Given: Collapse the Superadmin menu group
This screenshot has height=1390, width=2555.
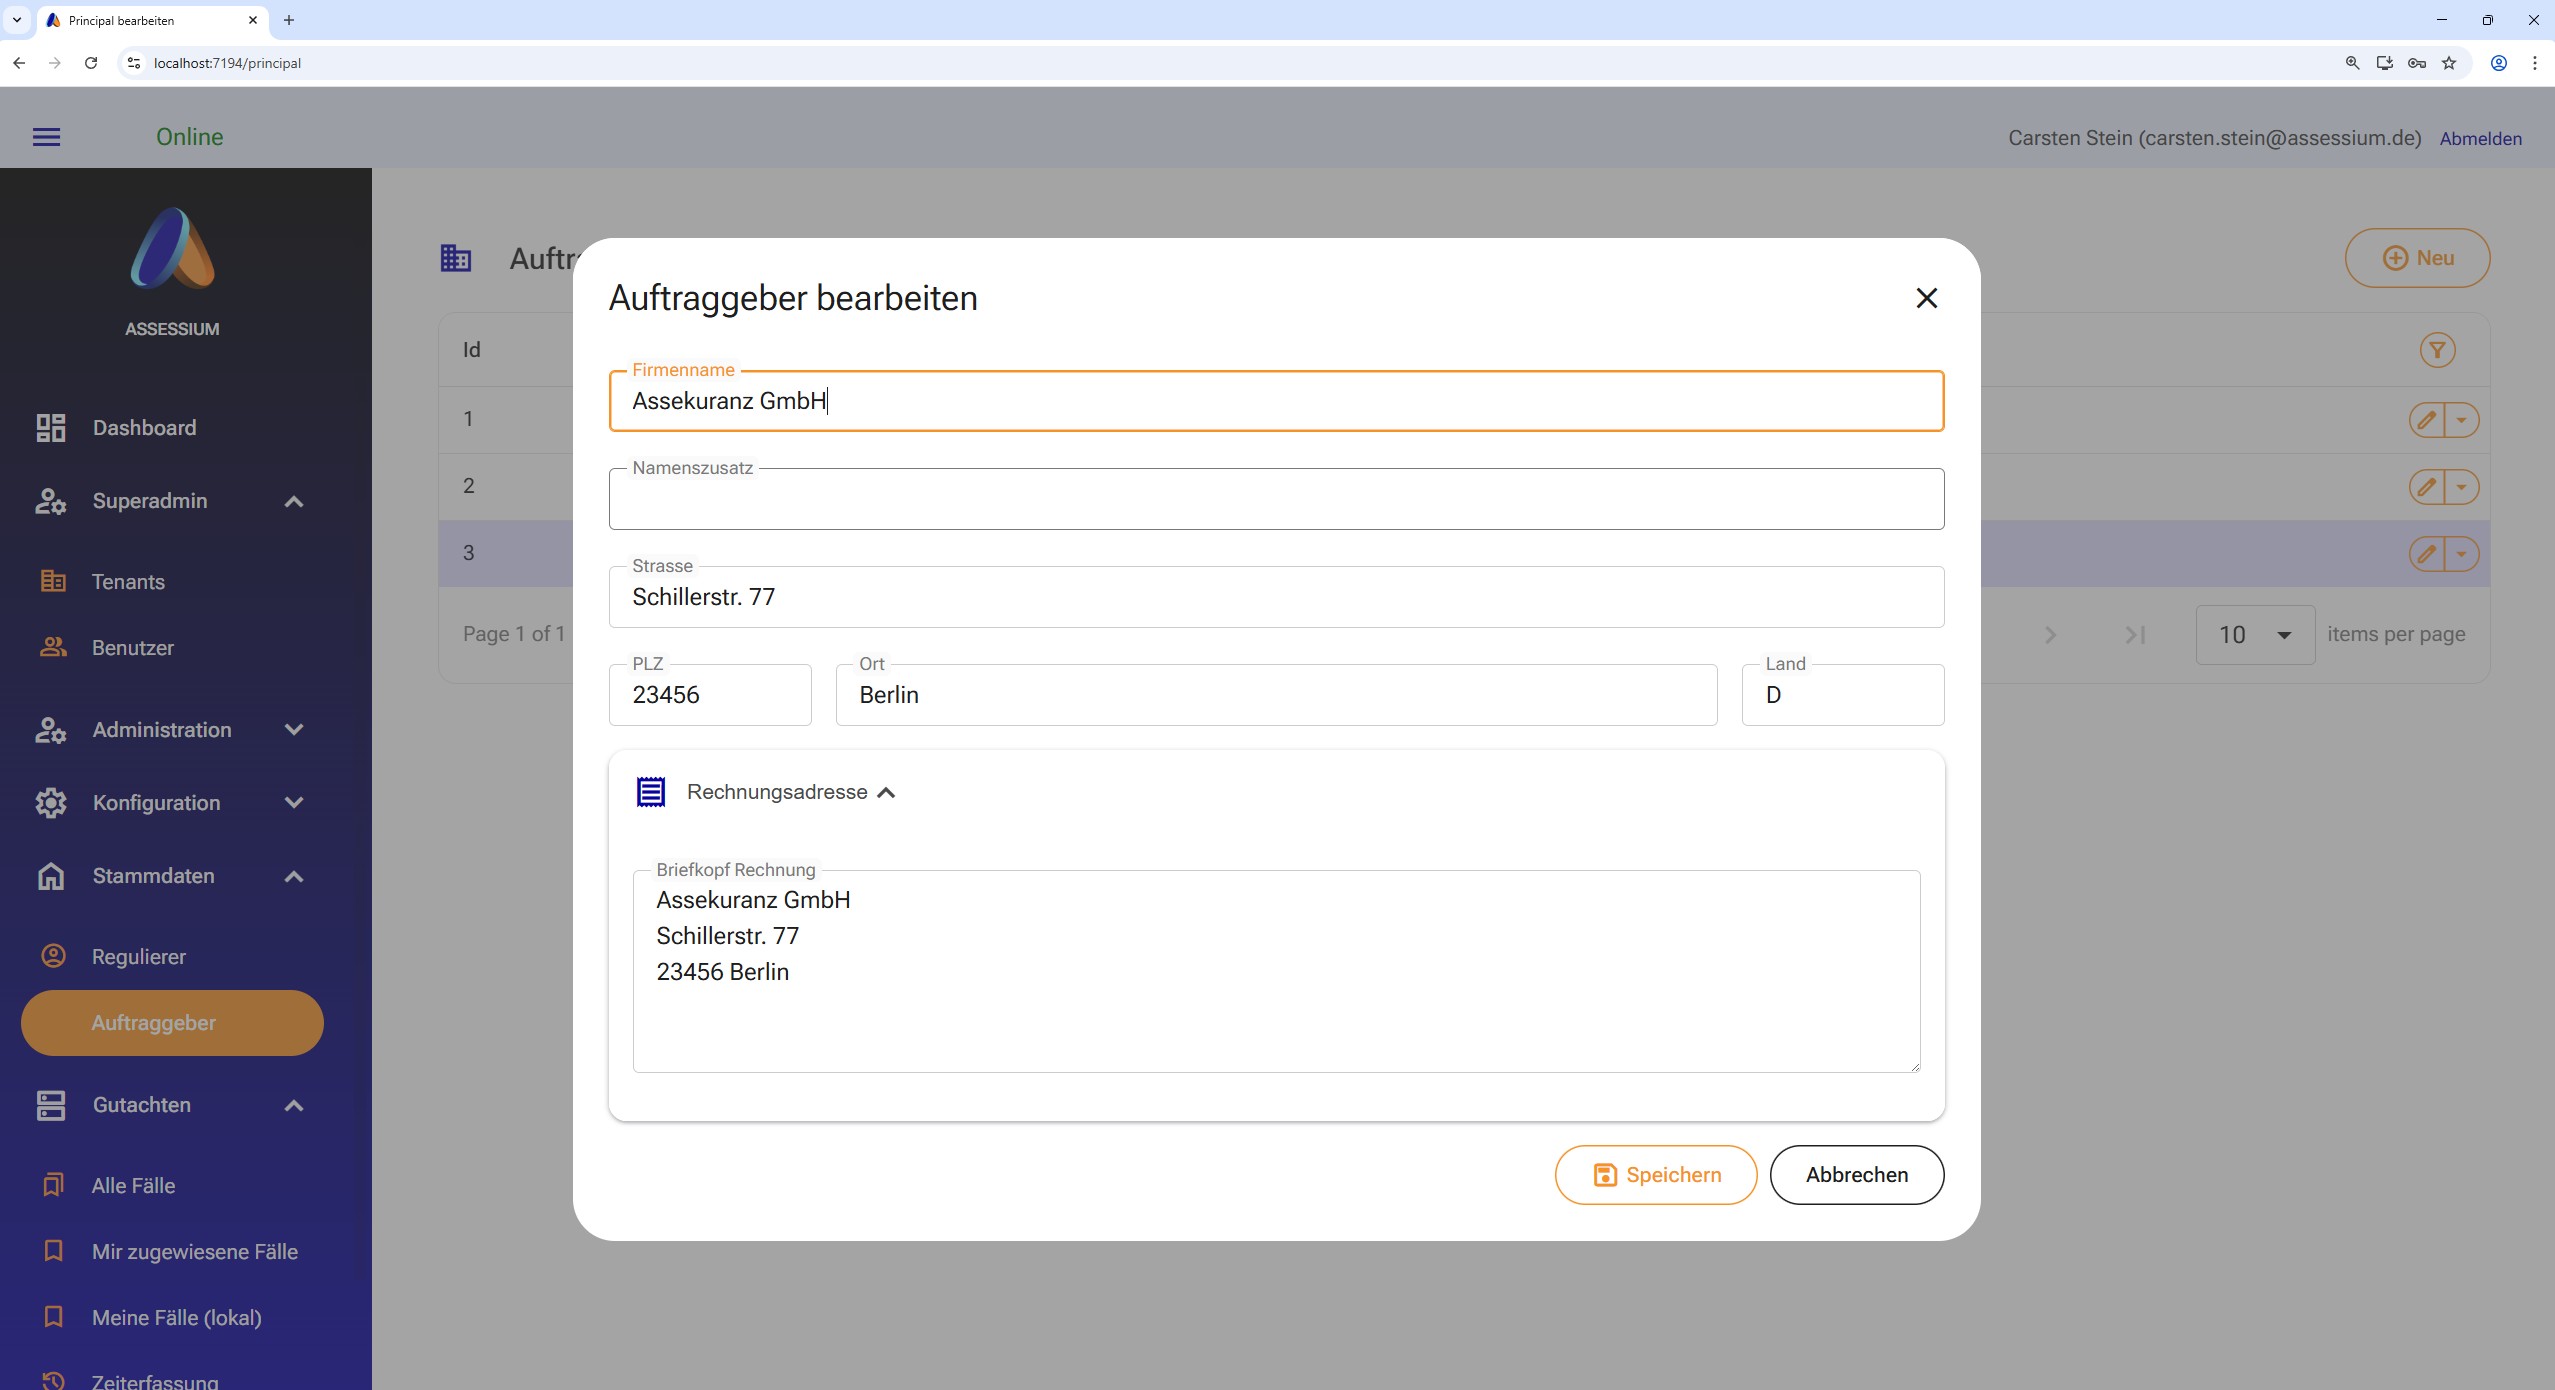Looking at the screenshot, I should click(293, 501).
